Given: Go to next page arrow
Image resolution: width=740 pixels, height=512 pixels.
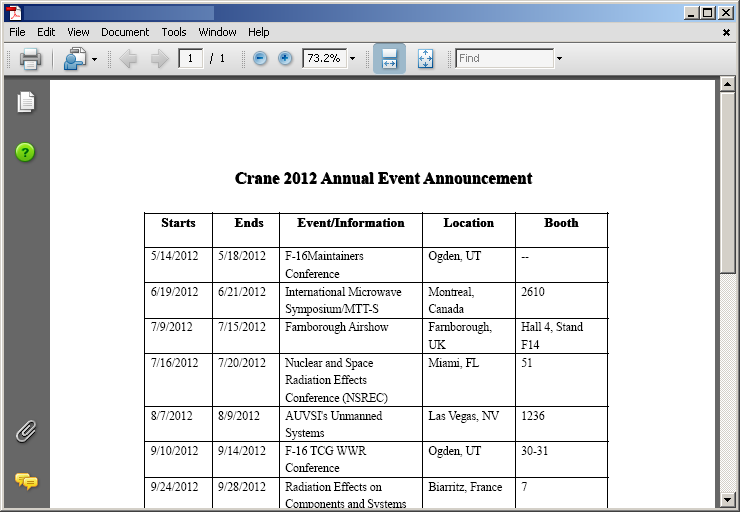Looking at the screenshot, I should click(x=160, y=59).
